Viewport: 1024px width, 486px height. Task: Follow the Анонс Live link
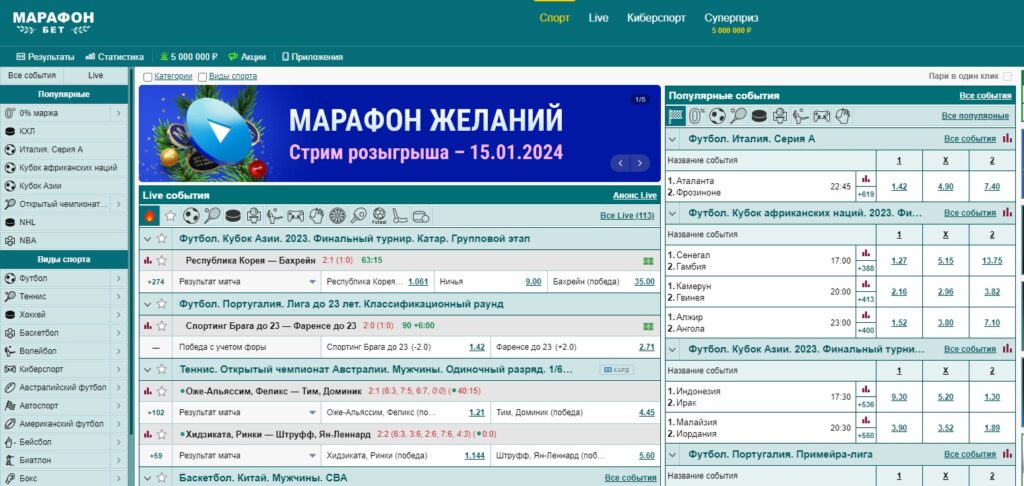635,195
